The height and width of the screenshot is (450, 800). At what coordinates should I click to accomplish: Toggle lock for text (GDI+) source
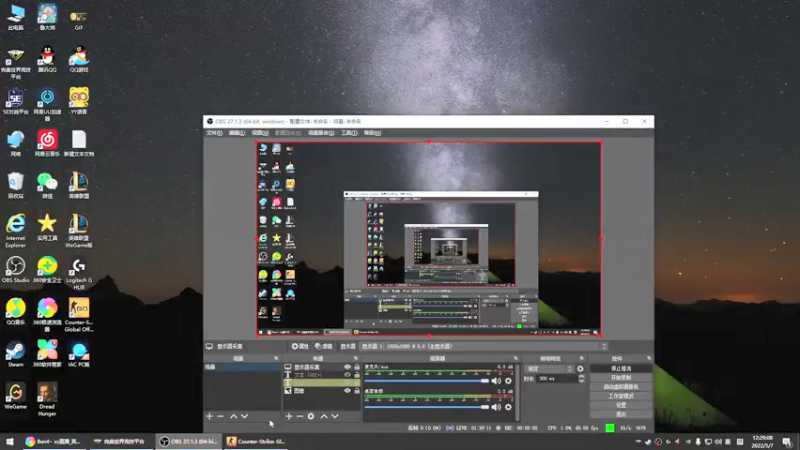pyautogui.click(x=357, y=374)
